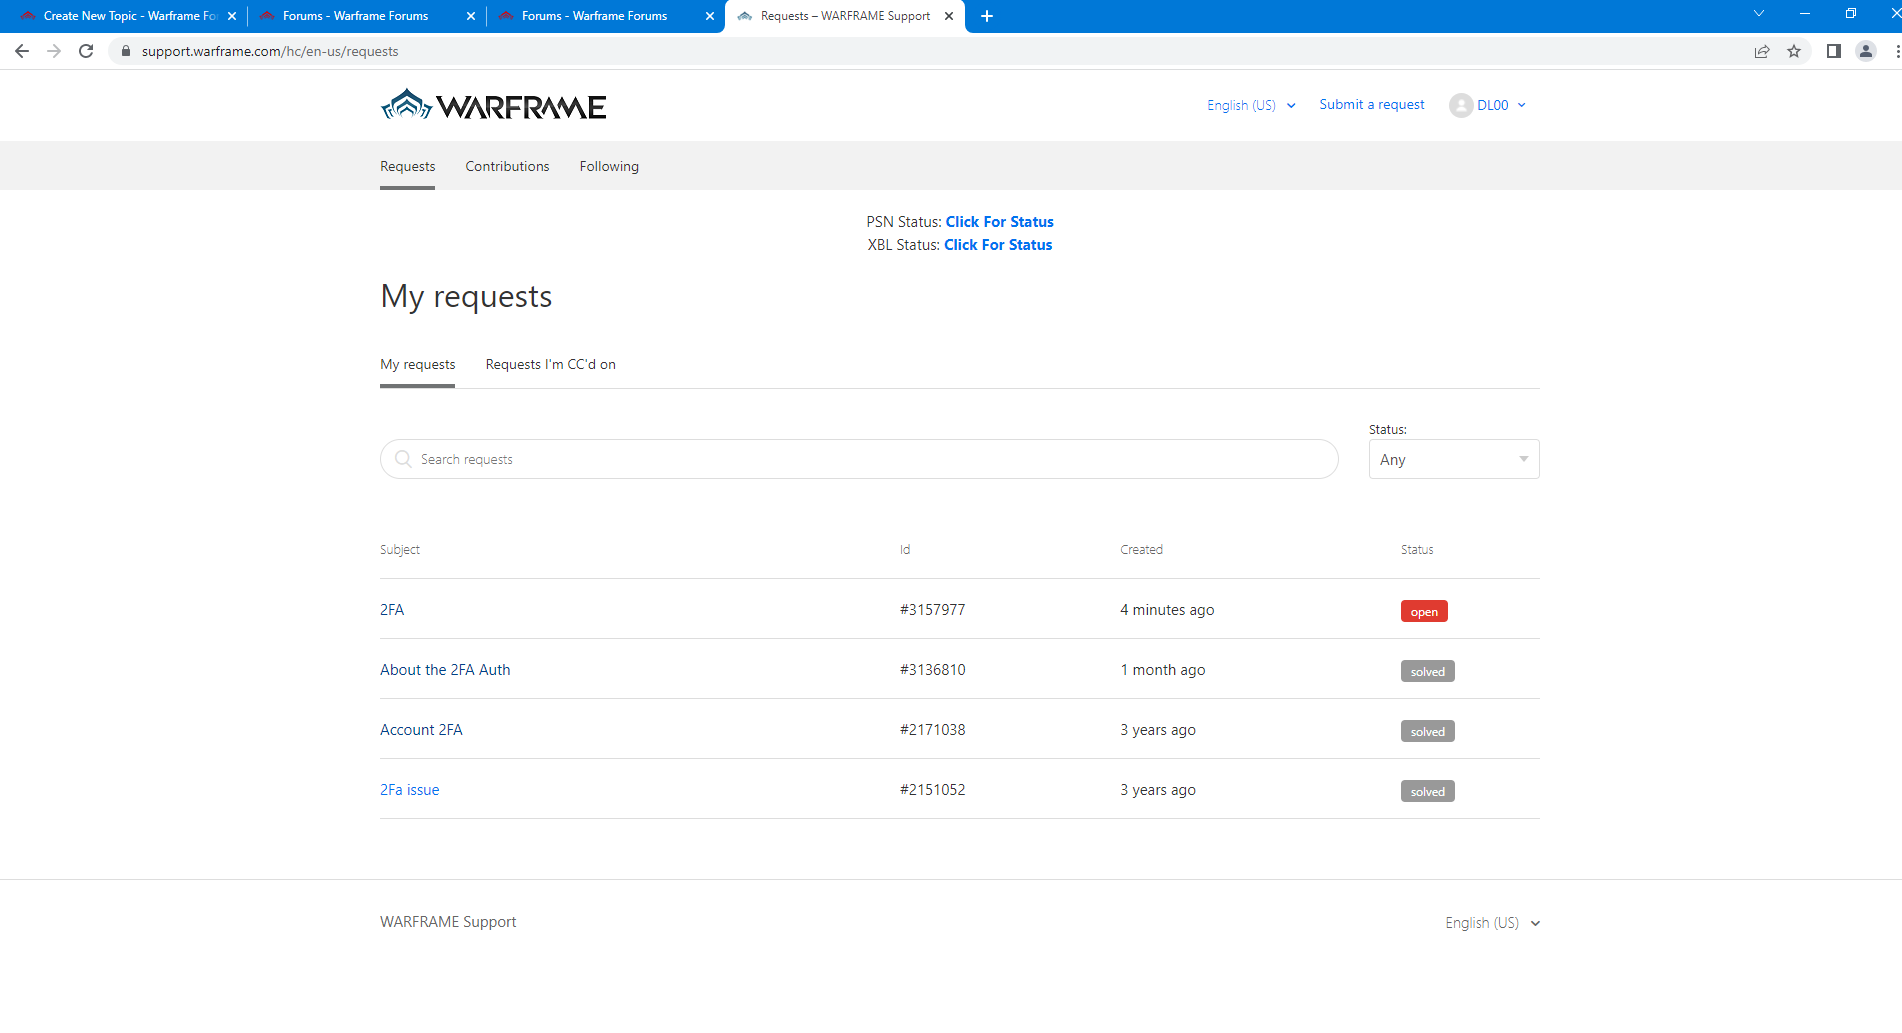Switch to first Forums - Warframe Forums tab

(x=366, y=16)
